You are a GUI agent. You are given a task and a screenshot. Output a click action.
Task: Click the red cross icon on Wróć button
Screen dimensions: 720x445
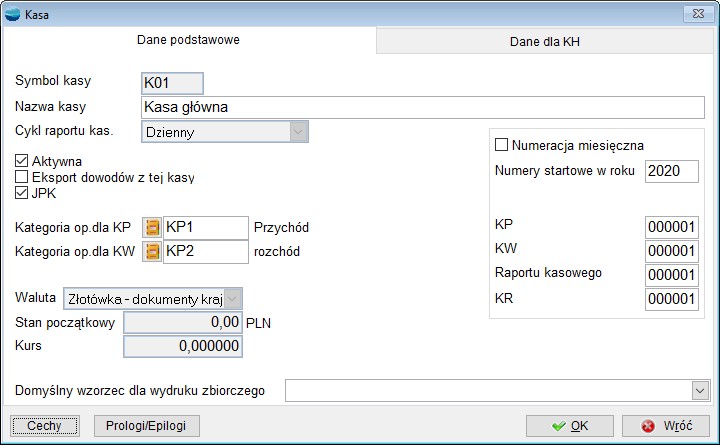[x=648, y=426]
